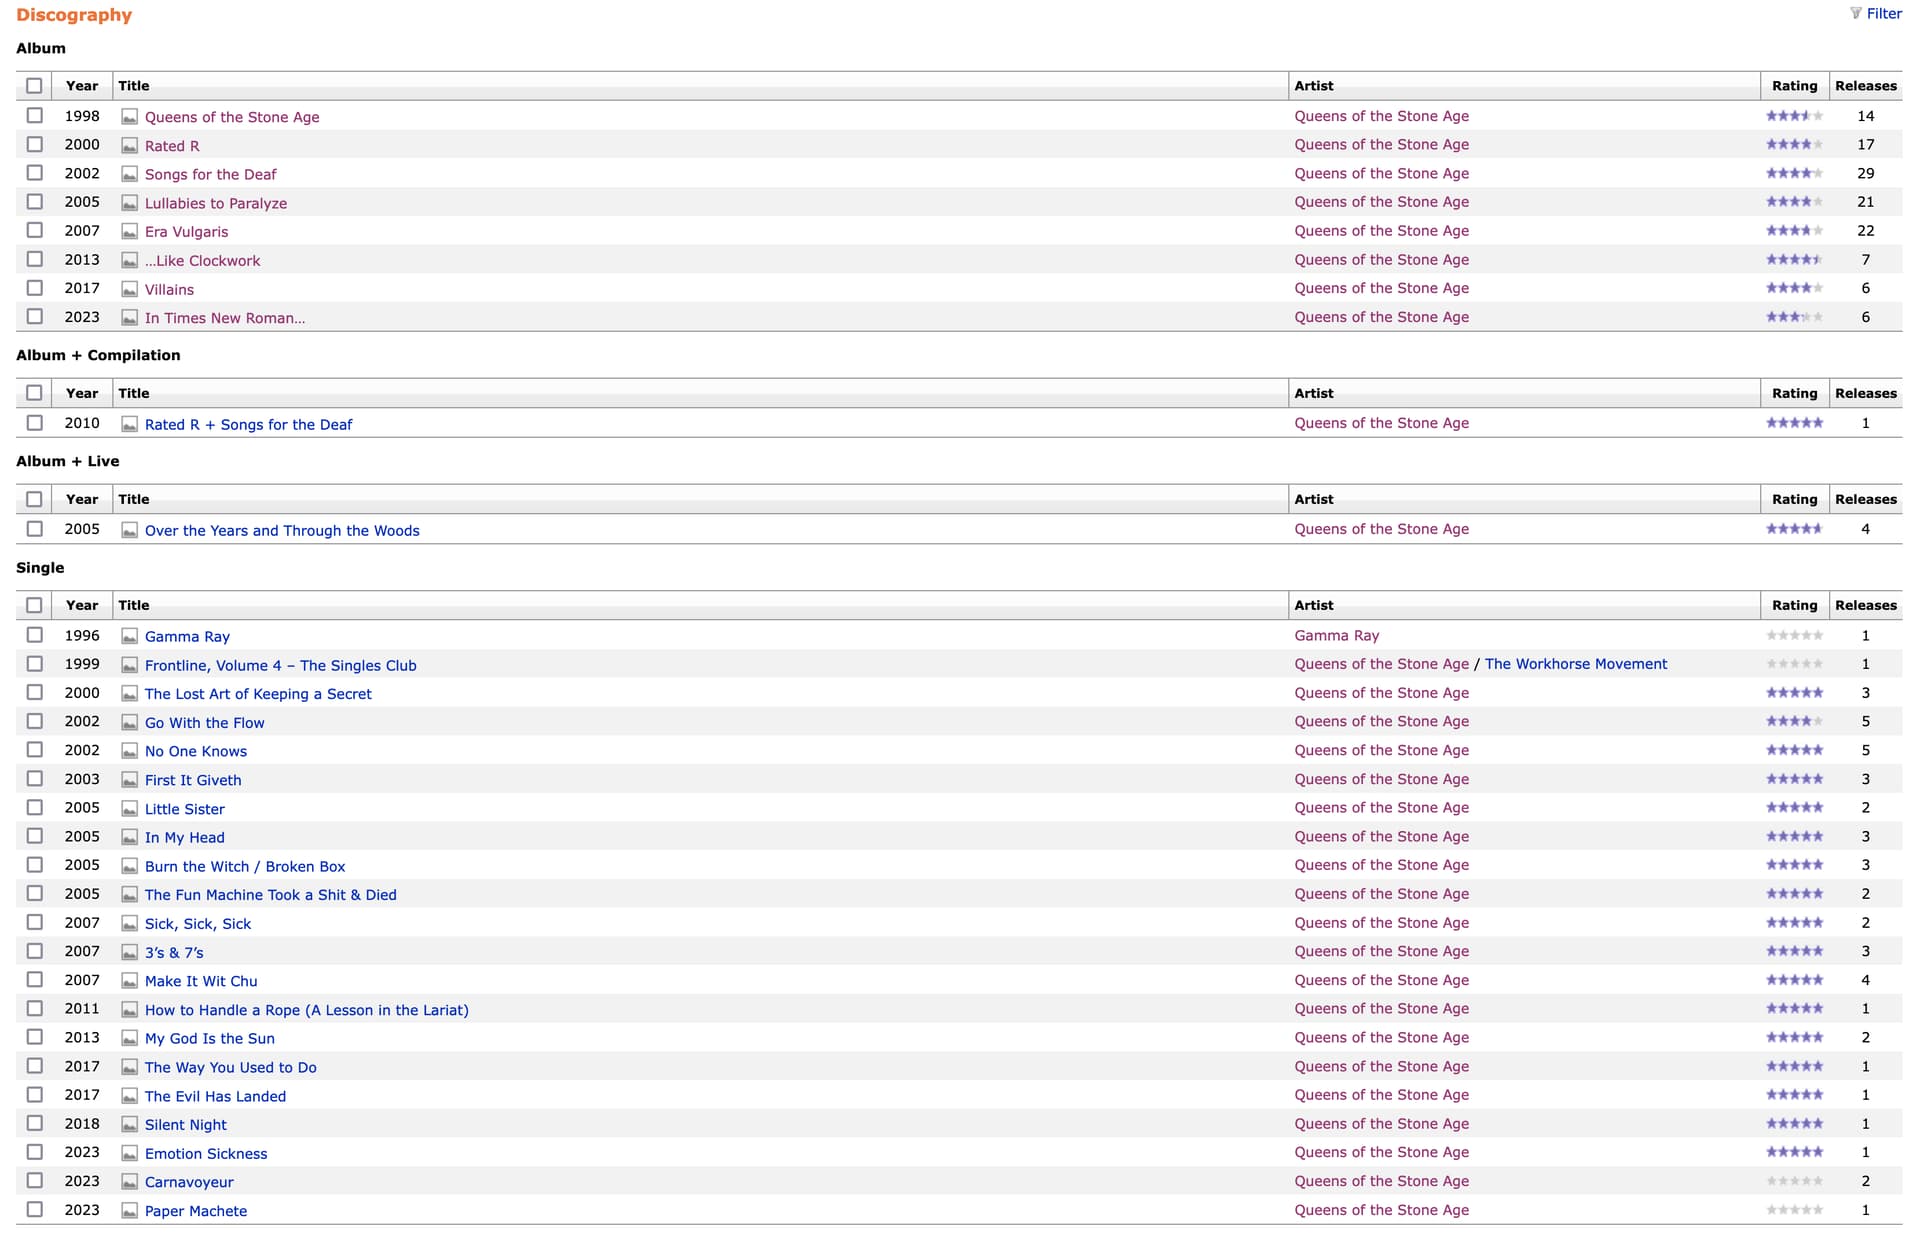Click cover art icon for Rated R + Songs for the Deaf

[x=129, y=425]
